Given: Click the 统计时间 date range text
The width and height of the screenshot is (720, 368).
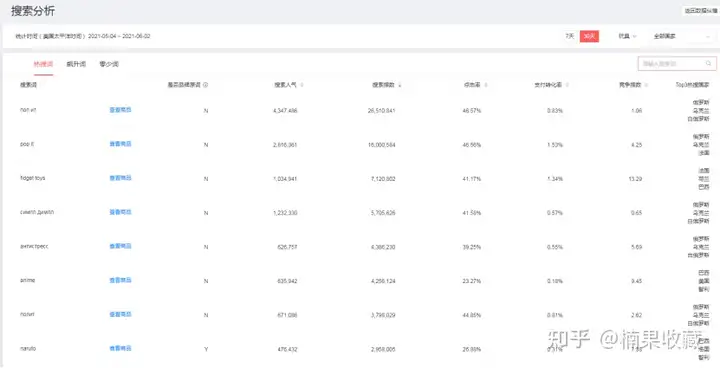Looking at the screenshot, I should [83, 36].
